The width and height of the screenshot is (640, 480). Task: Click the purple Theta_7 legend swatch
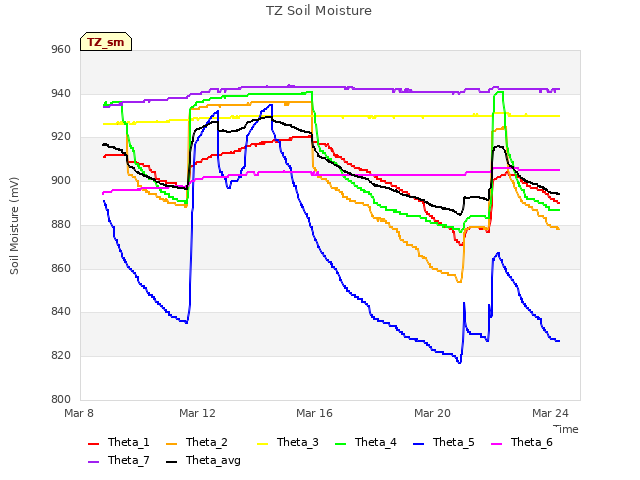pyautogui.click(x=93, y=462)
